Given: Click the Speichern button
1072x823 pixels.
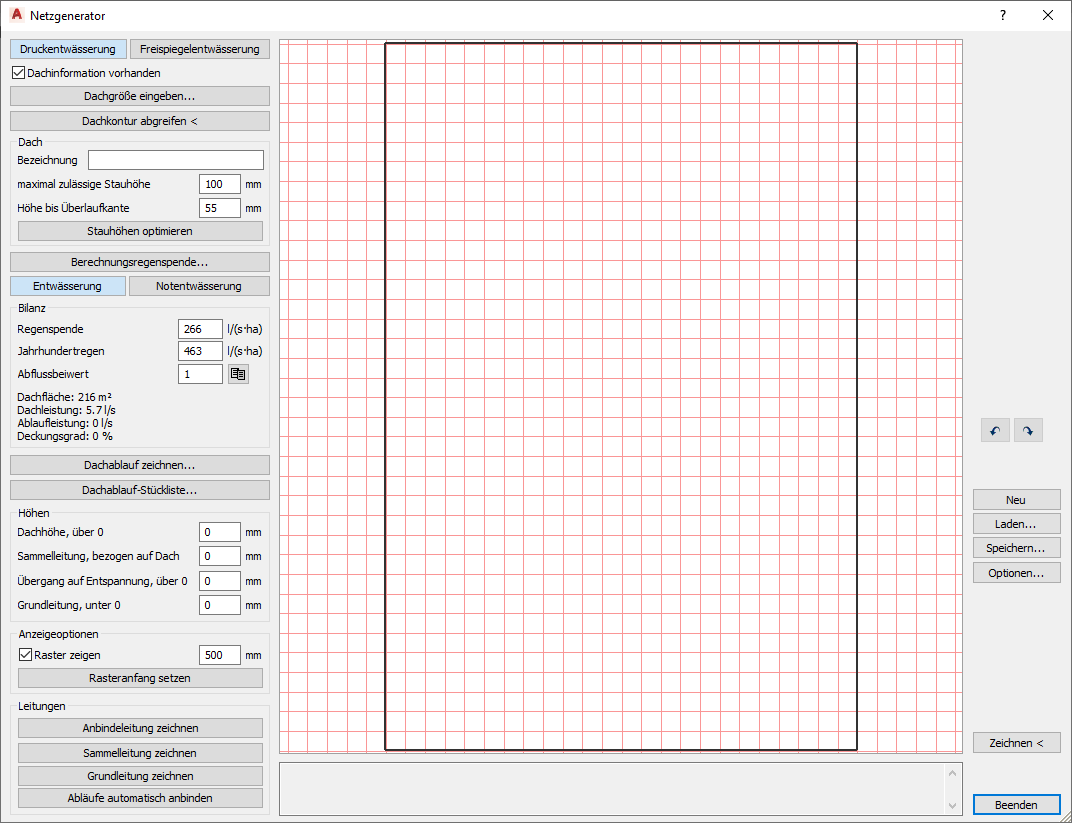Looking at the screenshot, I should point(1016,548).
